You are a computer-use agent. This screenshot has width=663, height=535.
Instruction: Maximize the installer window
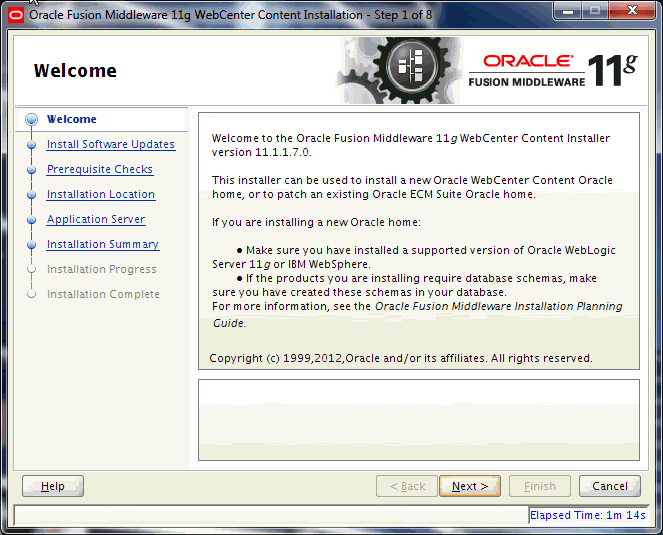point(595,10)
